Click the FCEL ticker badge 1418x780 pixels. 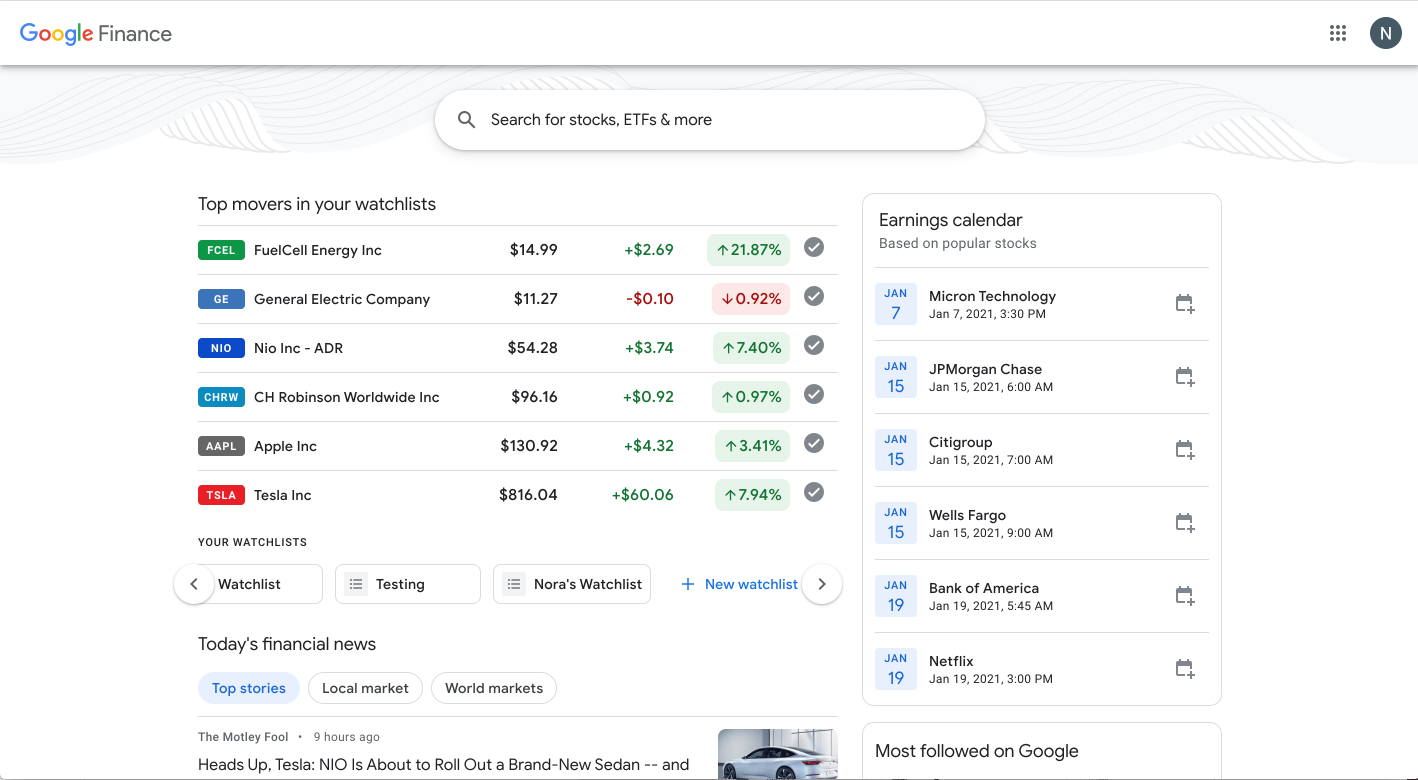click(x=221, y=250)
